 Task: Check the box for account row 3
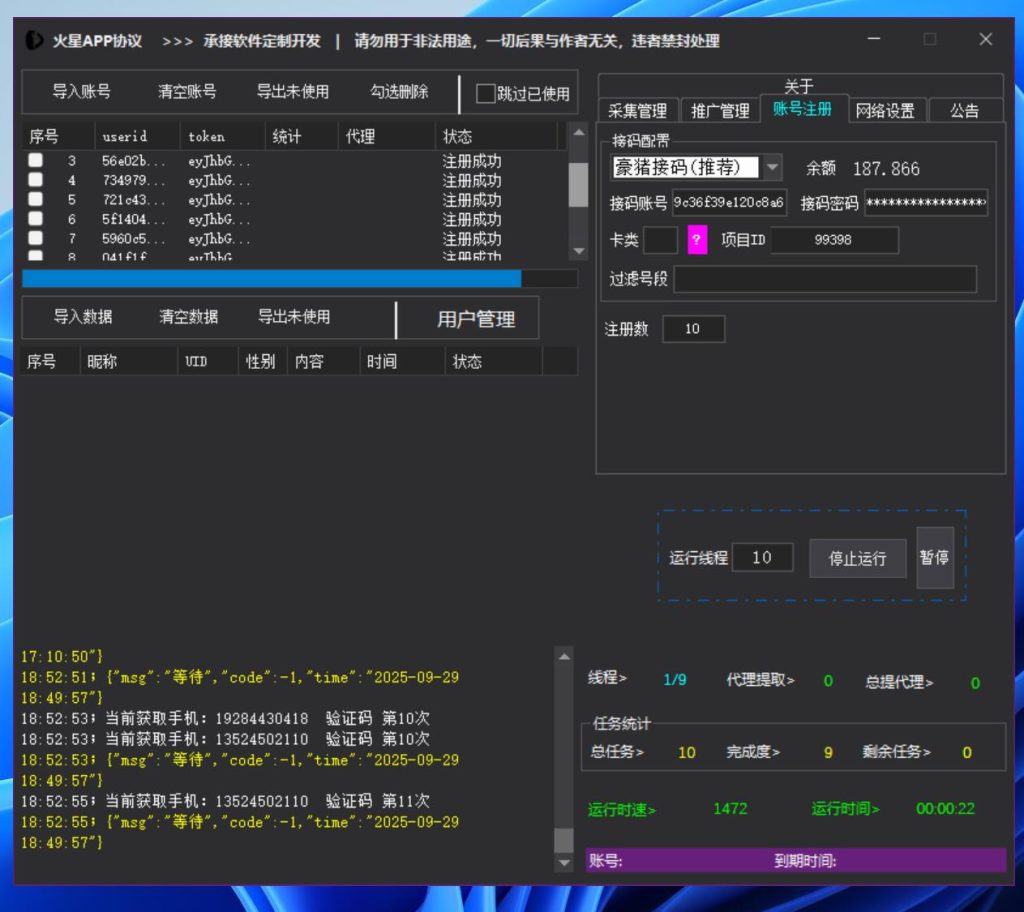[x=35, y=161]
